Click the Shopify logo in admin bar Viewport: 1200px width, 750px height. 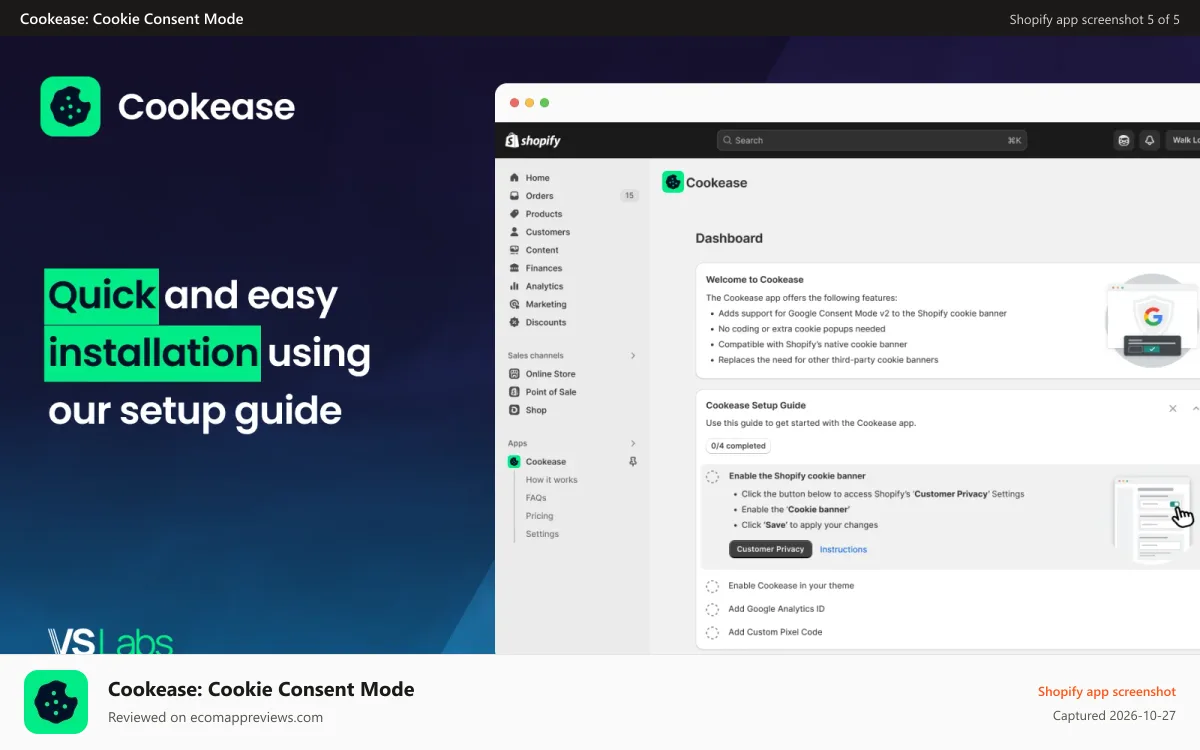click(533, 140)
